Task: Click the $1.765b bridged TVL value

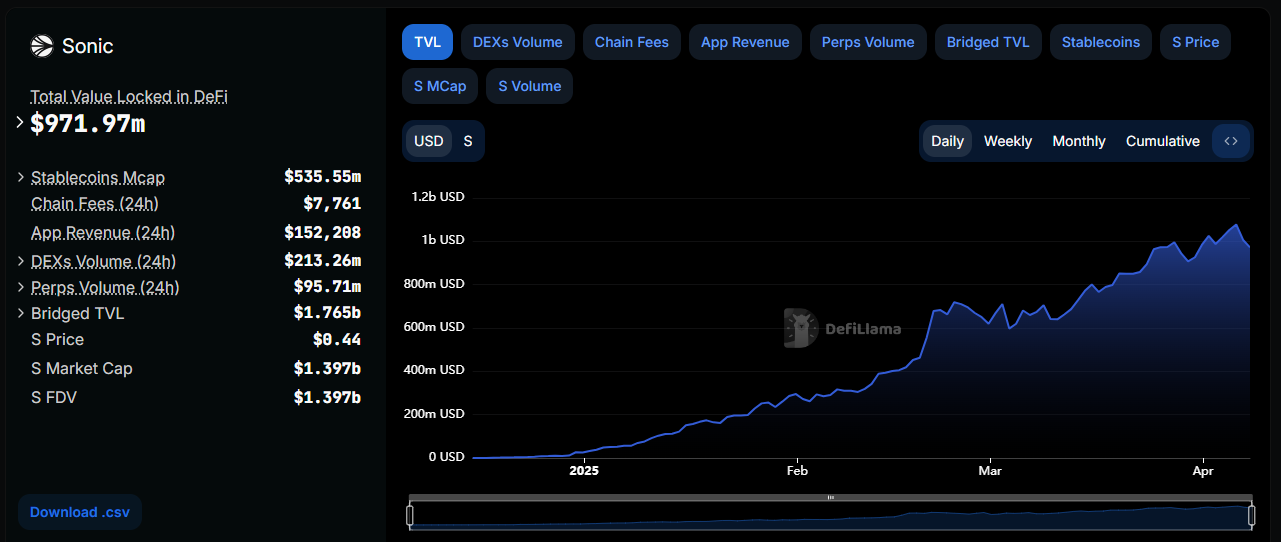Action: point(327,313)
